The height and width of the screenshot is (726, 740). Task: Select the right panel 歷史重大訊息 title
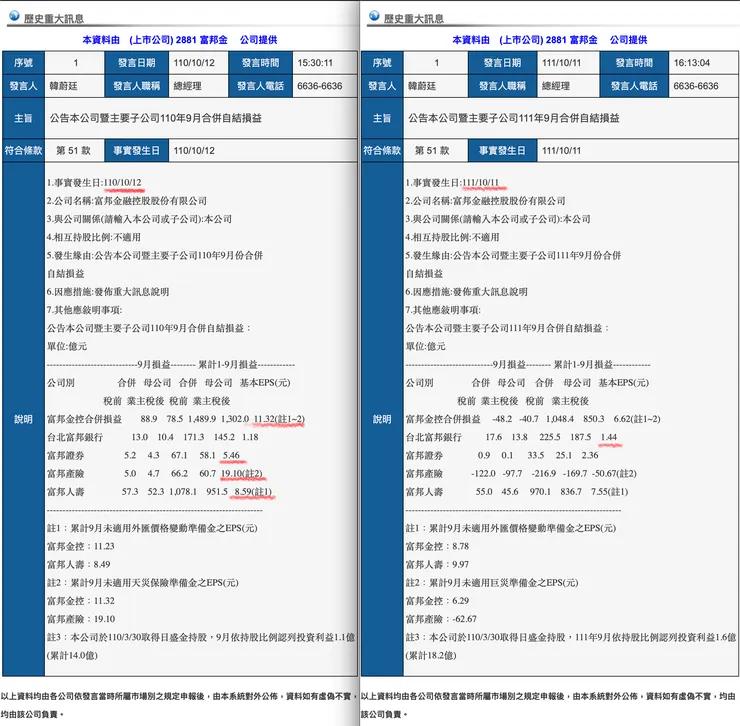tap(414, 19)
